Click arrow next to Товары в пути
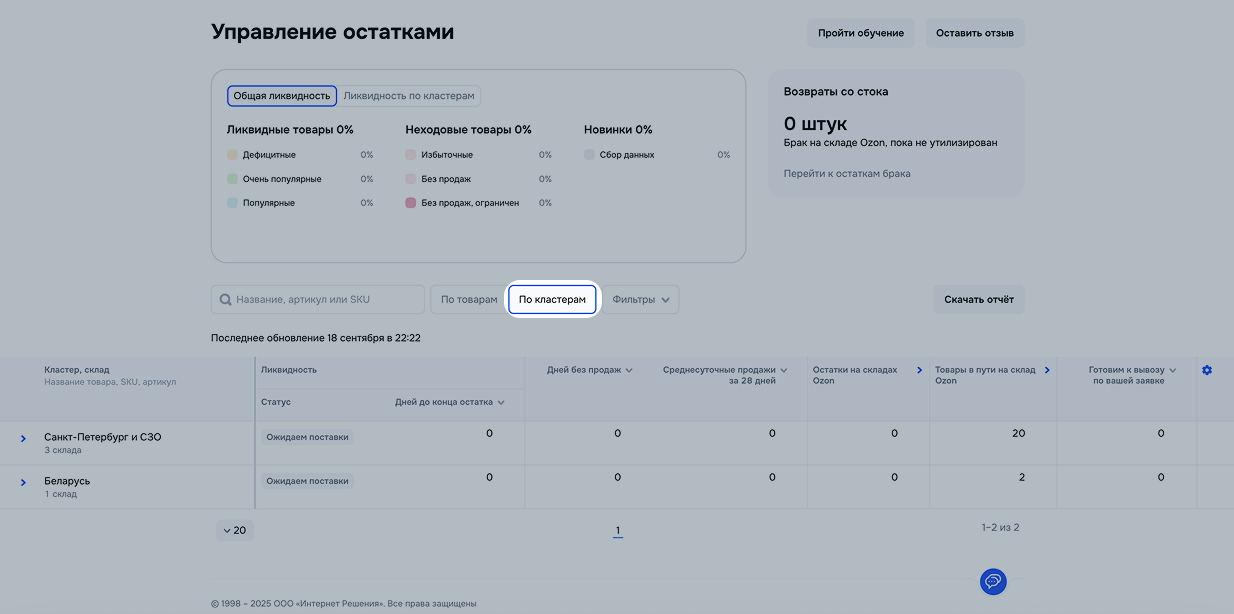Viewport: 1234px width, 614px height. (x=1047, y=370)
